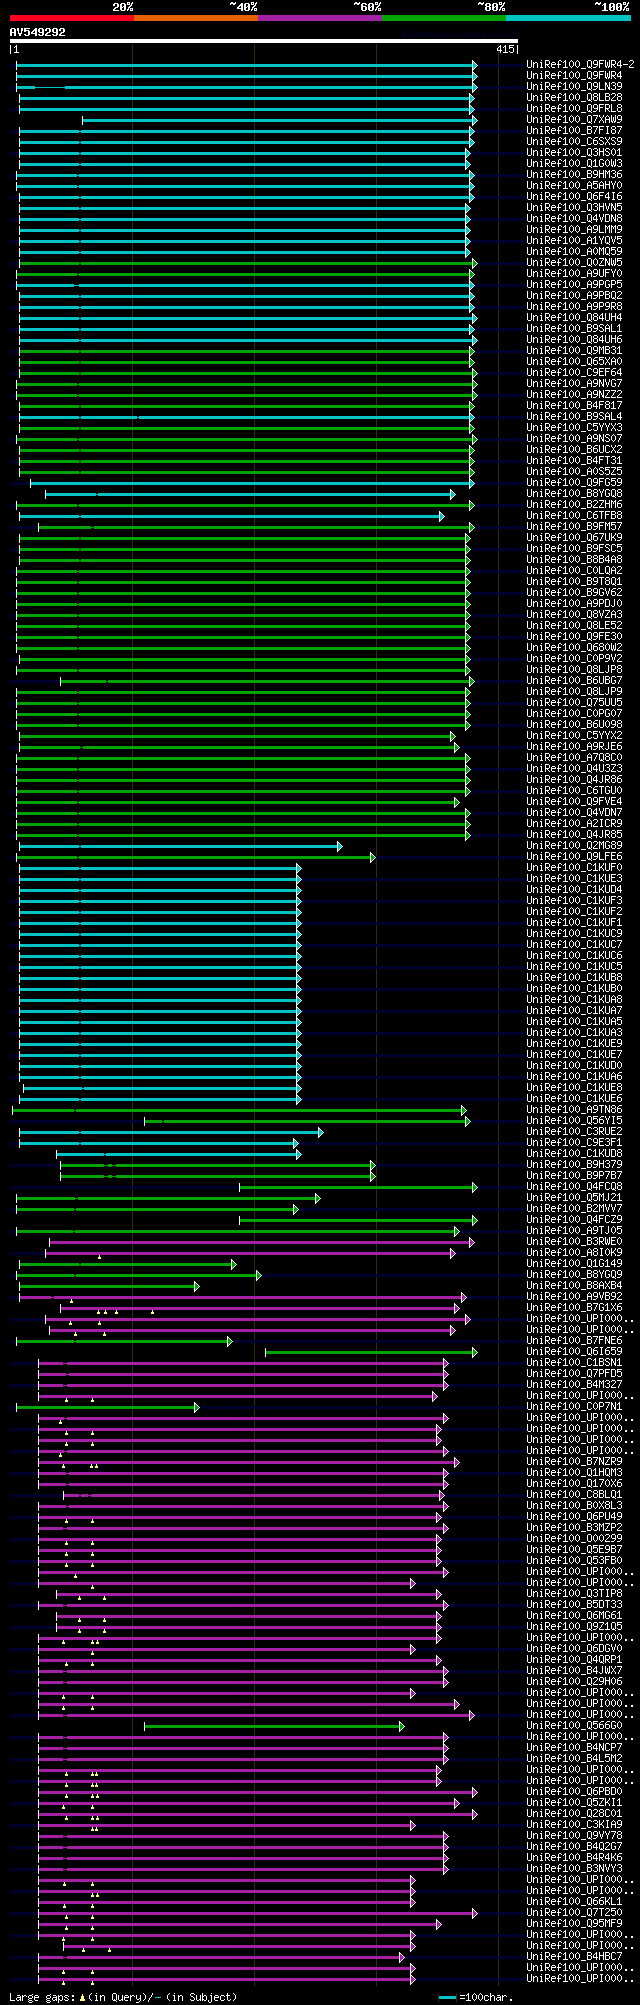640x2005 pixels.
Task: Select the UniRef100_Q56660 label
Action: click(x=575, y=1725)
